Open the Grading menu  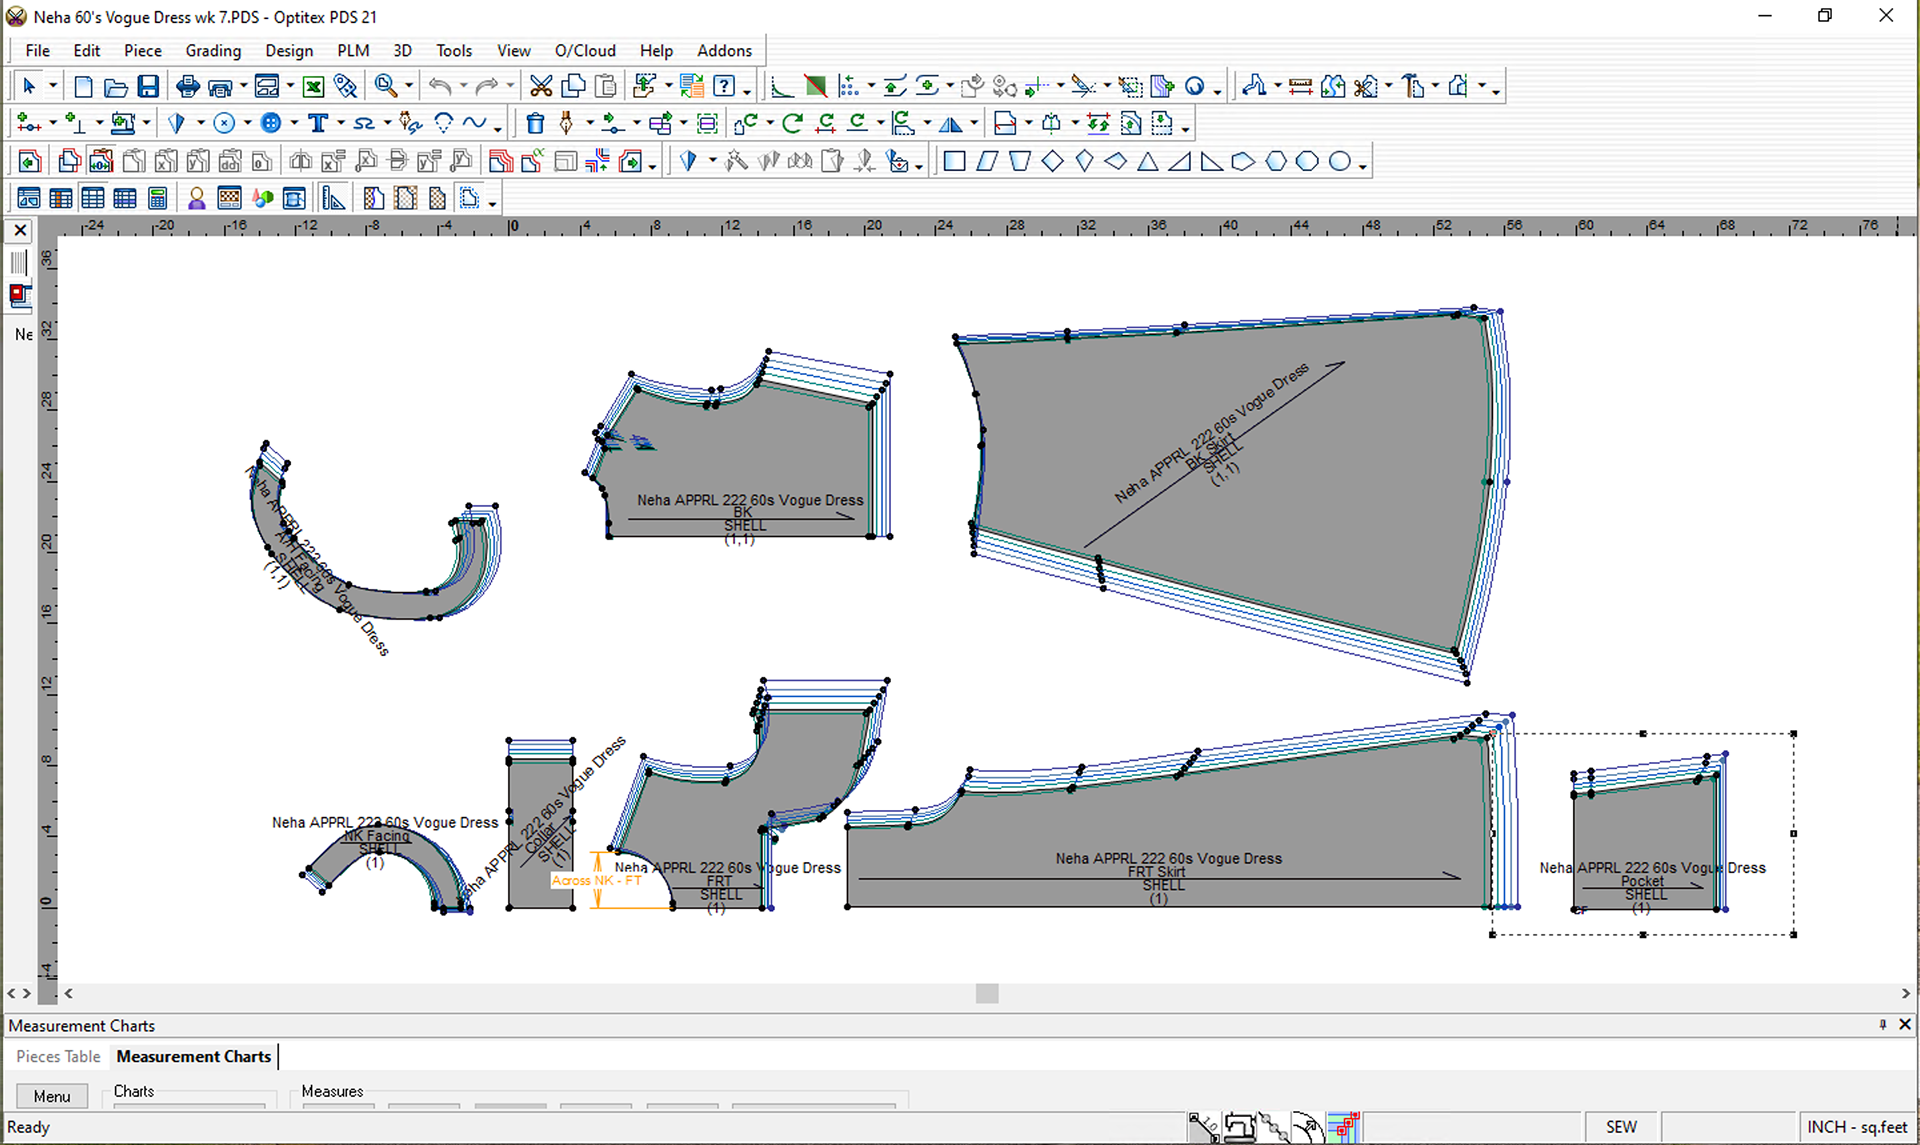click(x=213, y=50)
